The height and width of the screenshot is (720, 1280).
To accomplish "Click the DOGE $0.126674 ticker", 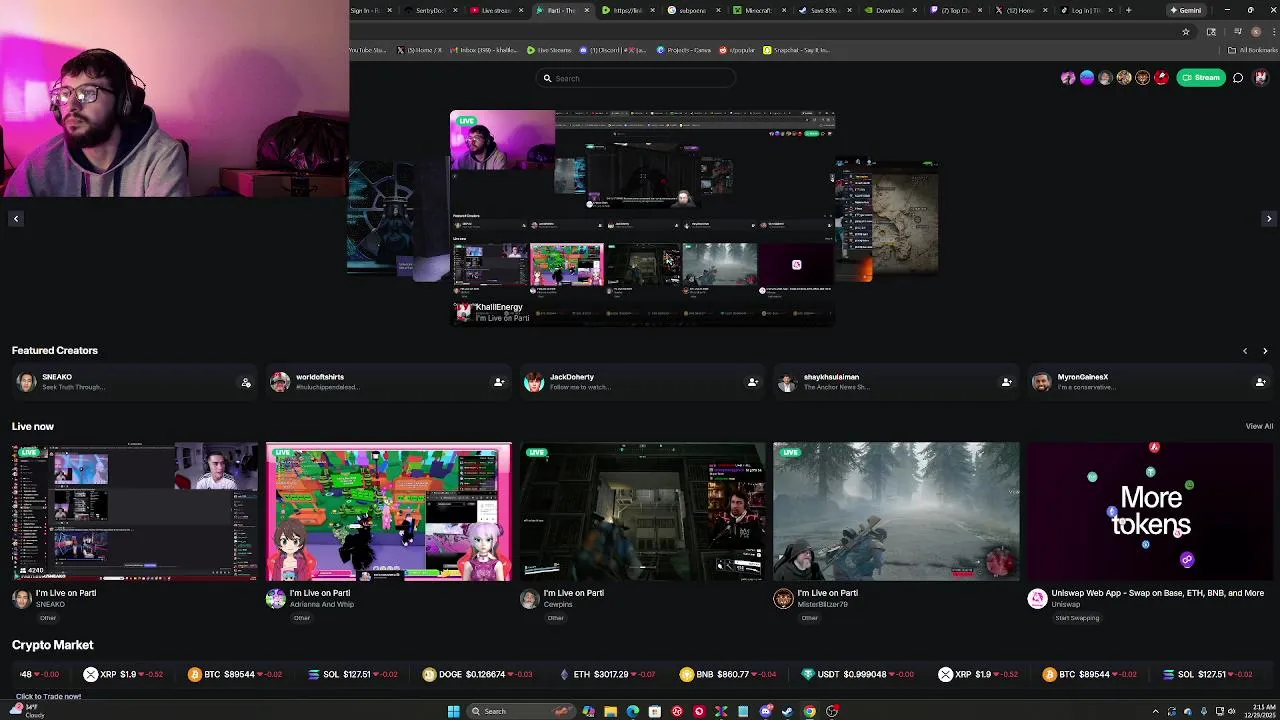I will (x=478, y=675).
